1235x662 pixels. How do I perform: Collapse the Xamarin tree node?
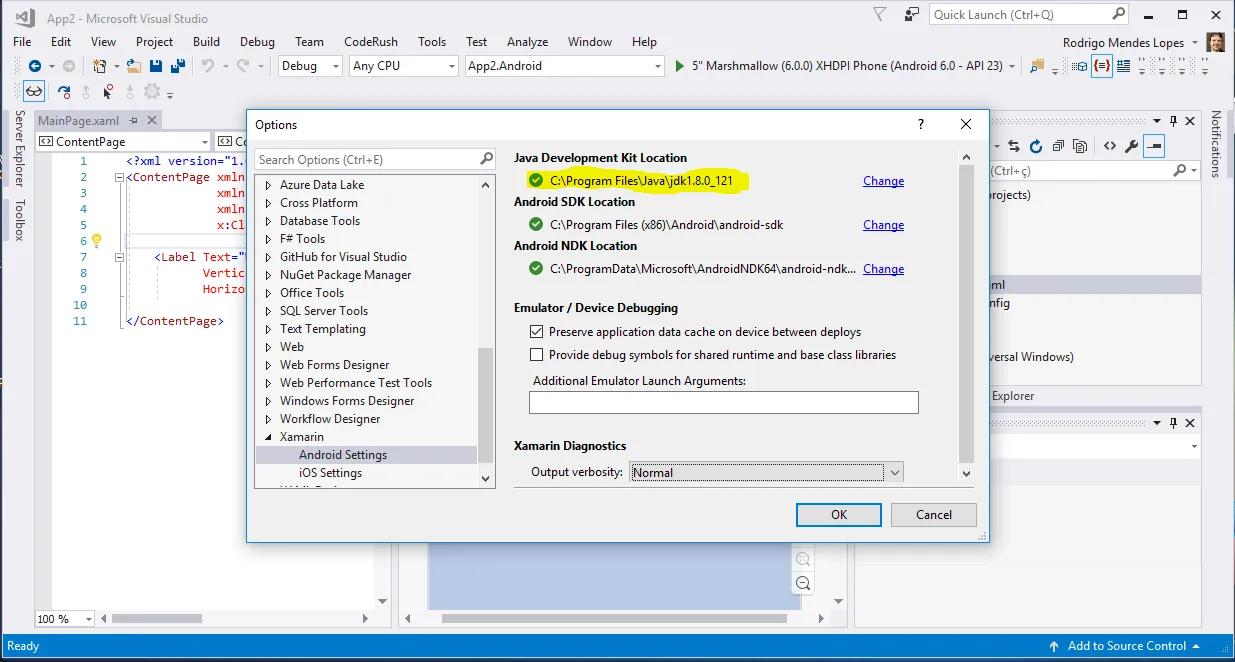pyautogui.click(x=268, y=437)
